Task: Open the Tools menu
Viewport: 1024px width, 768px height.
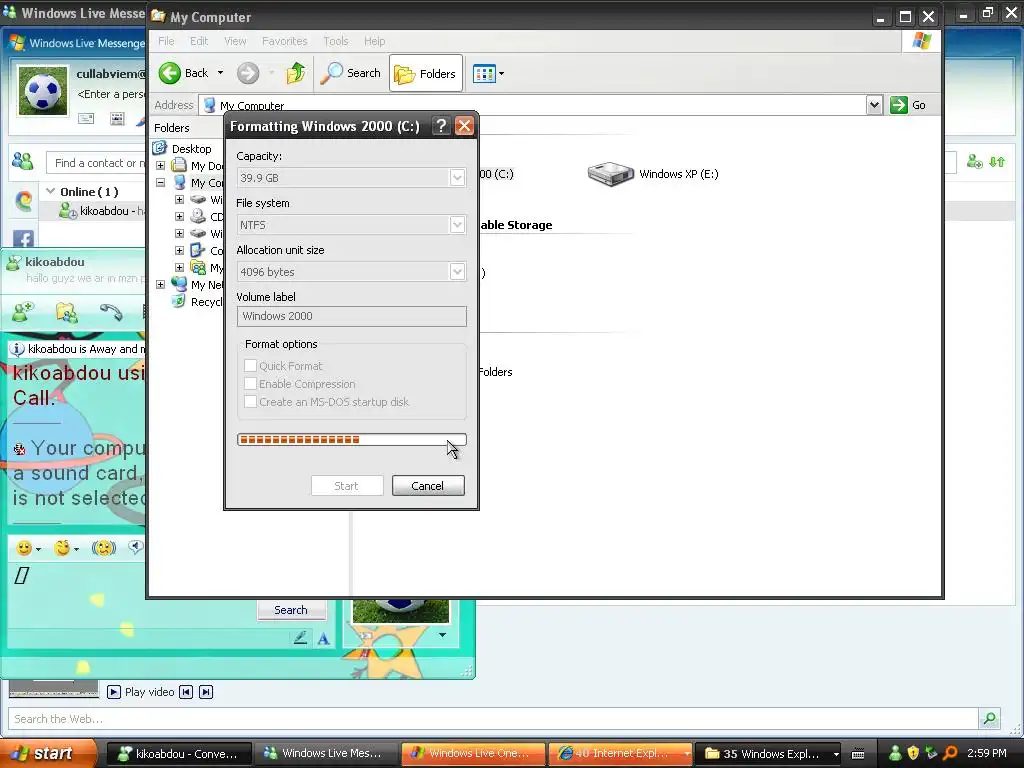Action: pyautogui.click(x=336, y=41)
